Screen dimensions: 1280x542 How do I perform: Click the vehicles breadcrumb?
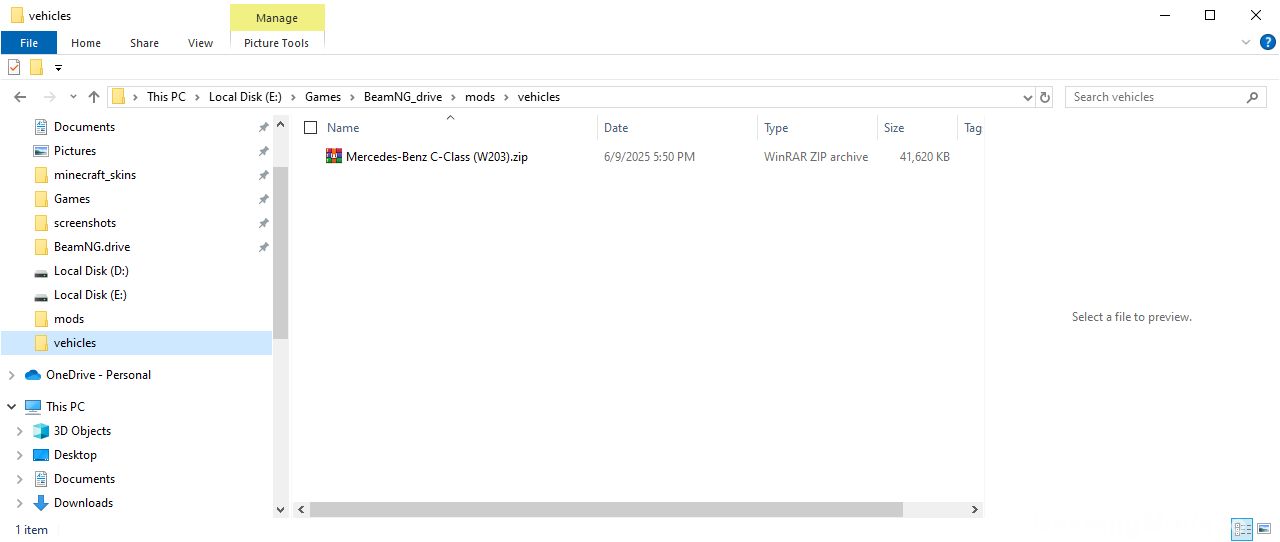[538, 97]
